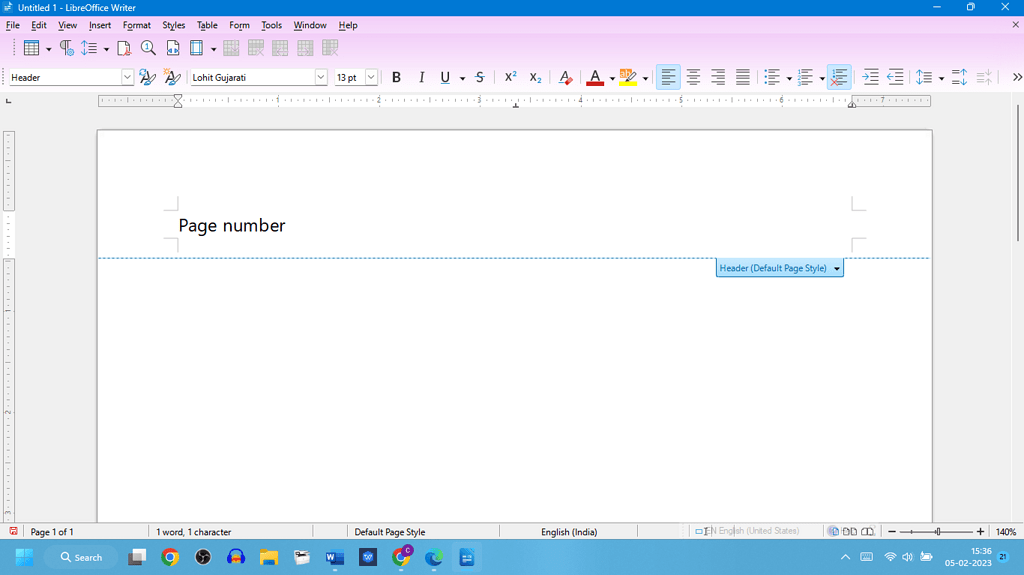Screen dimensions: 1024x575
Task: Click English (India) language in status bar
Action: click(x=569, y=532)
